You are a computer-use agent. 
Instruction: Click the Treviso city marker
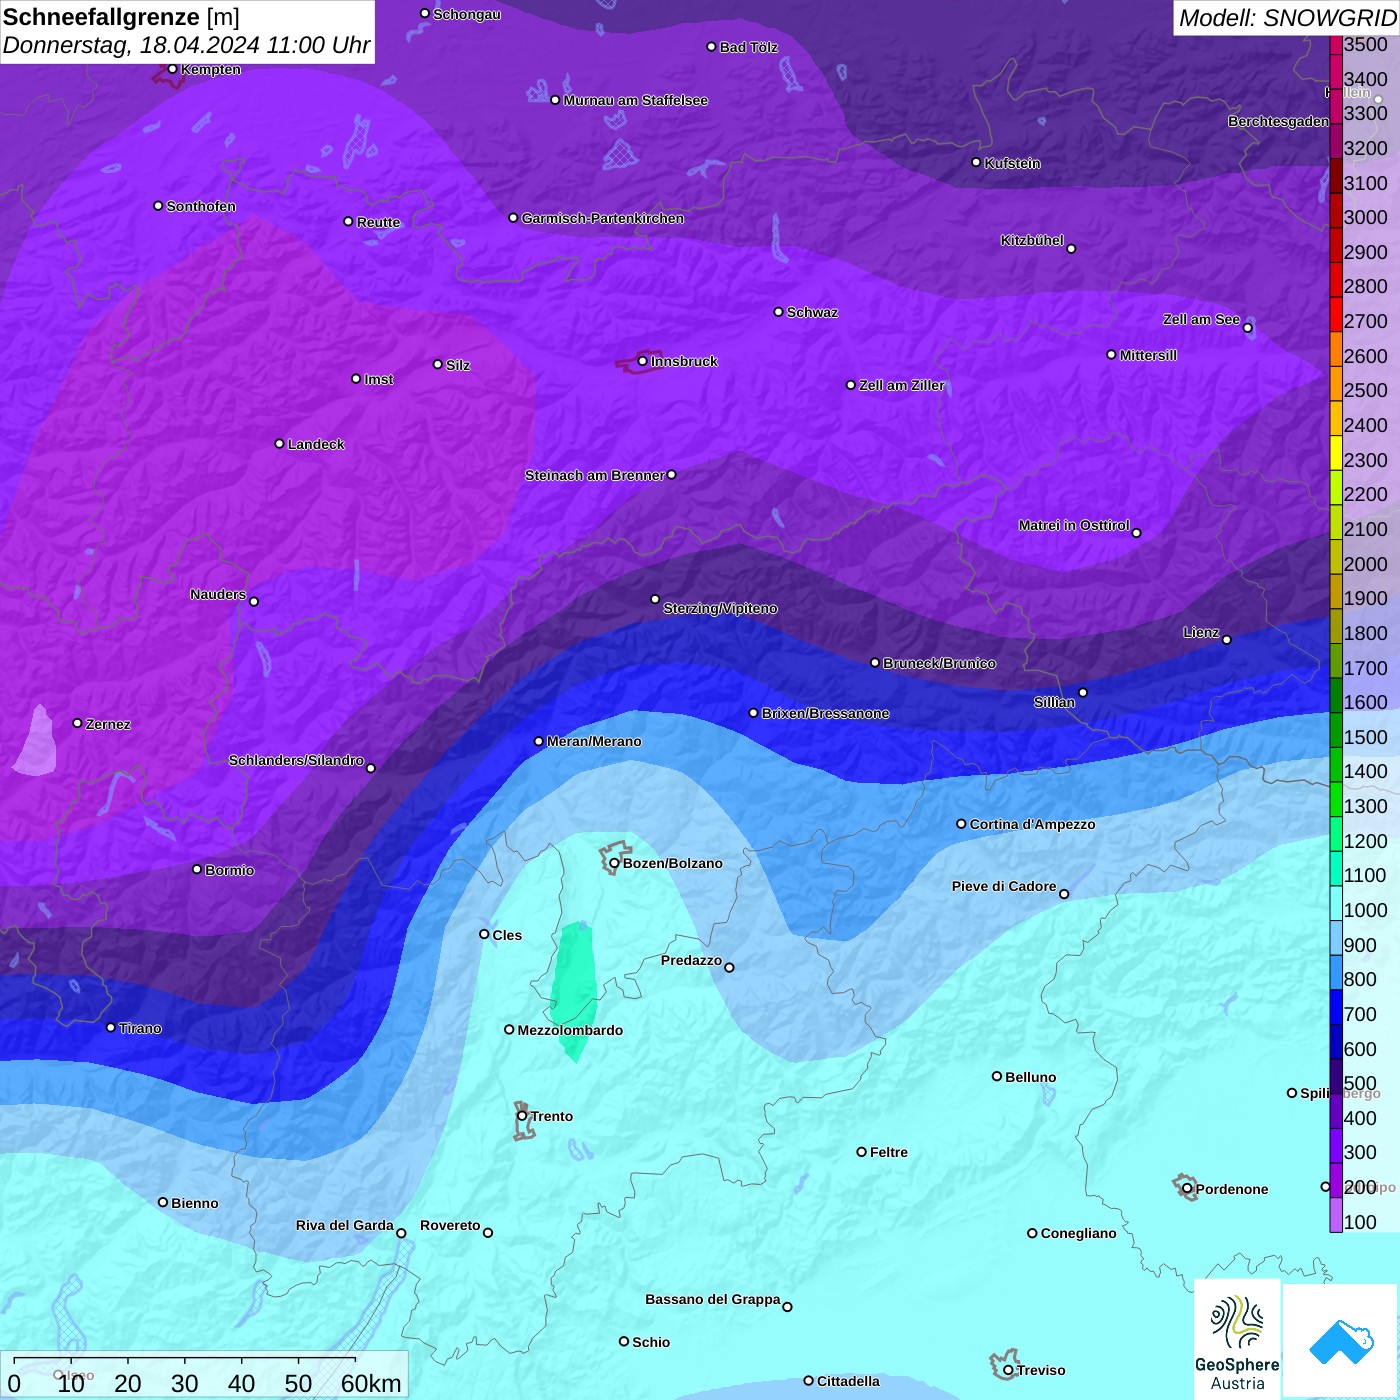1008,1370
